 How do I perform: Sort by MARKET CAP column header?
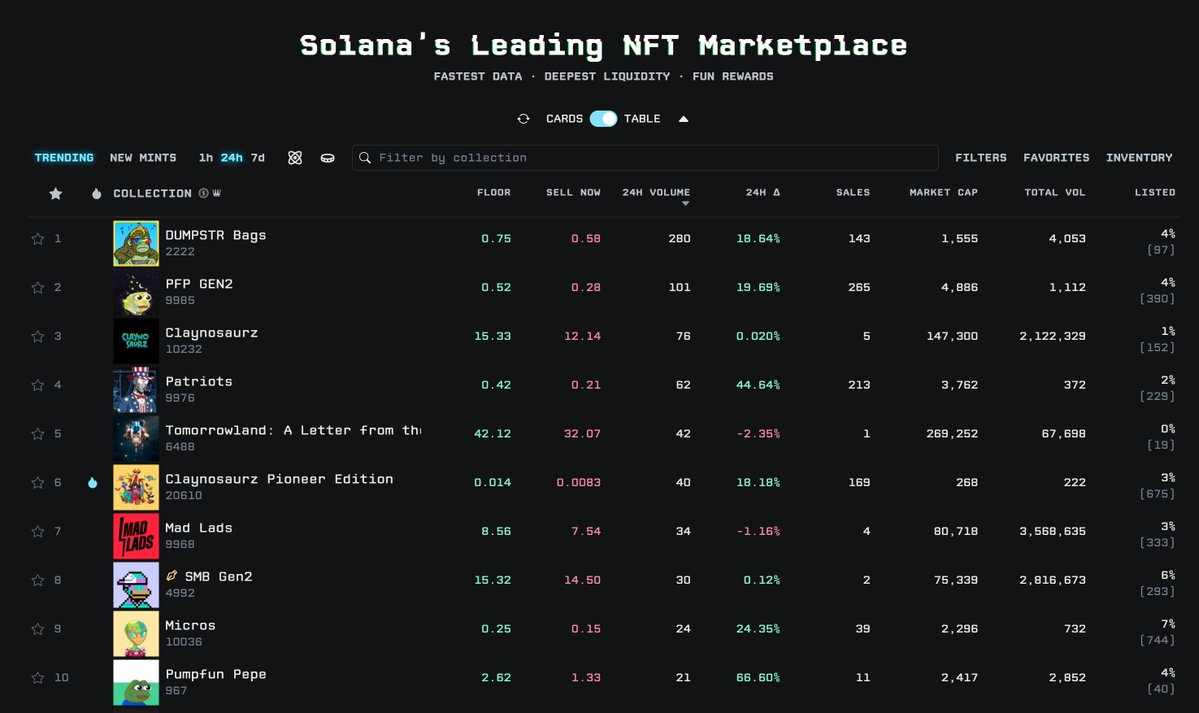pos(944,193)
